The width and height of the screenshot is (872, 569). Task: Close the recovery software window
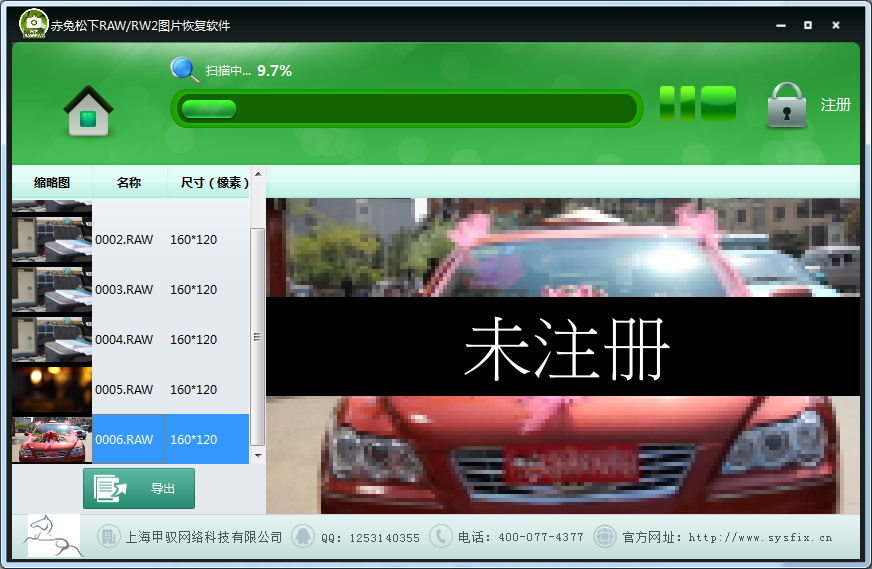coord(835,25)
